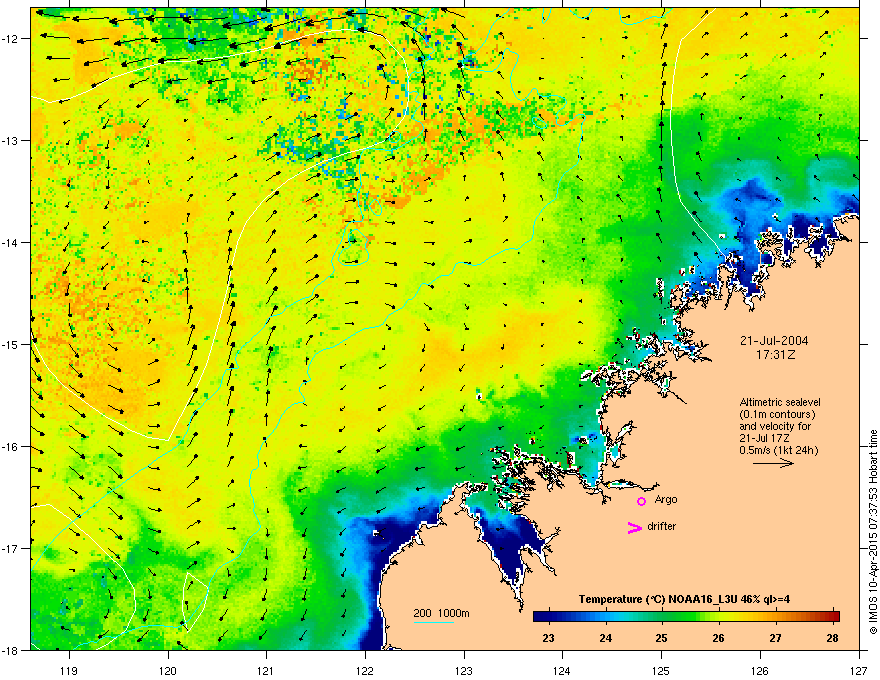Click the cyan line under '200 1000m'
The width and height of the screenshot is (880, 680).
coord(433,623)
